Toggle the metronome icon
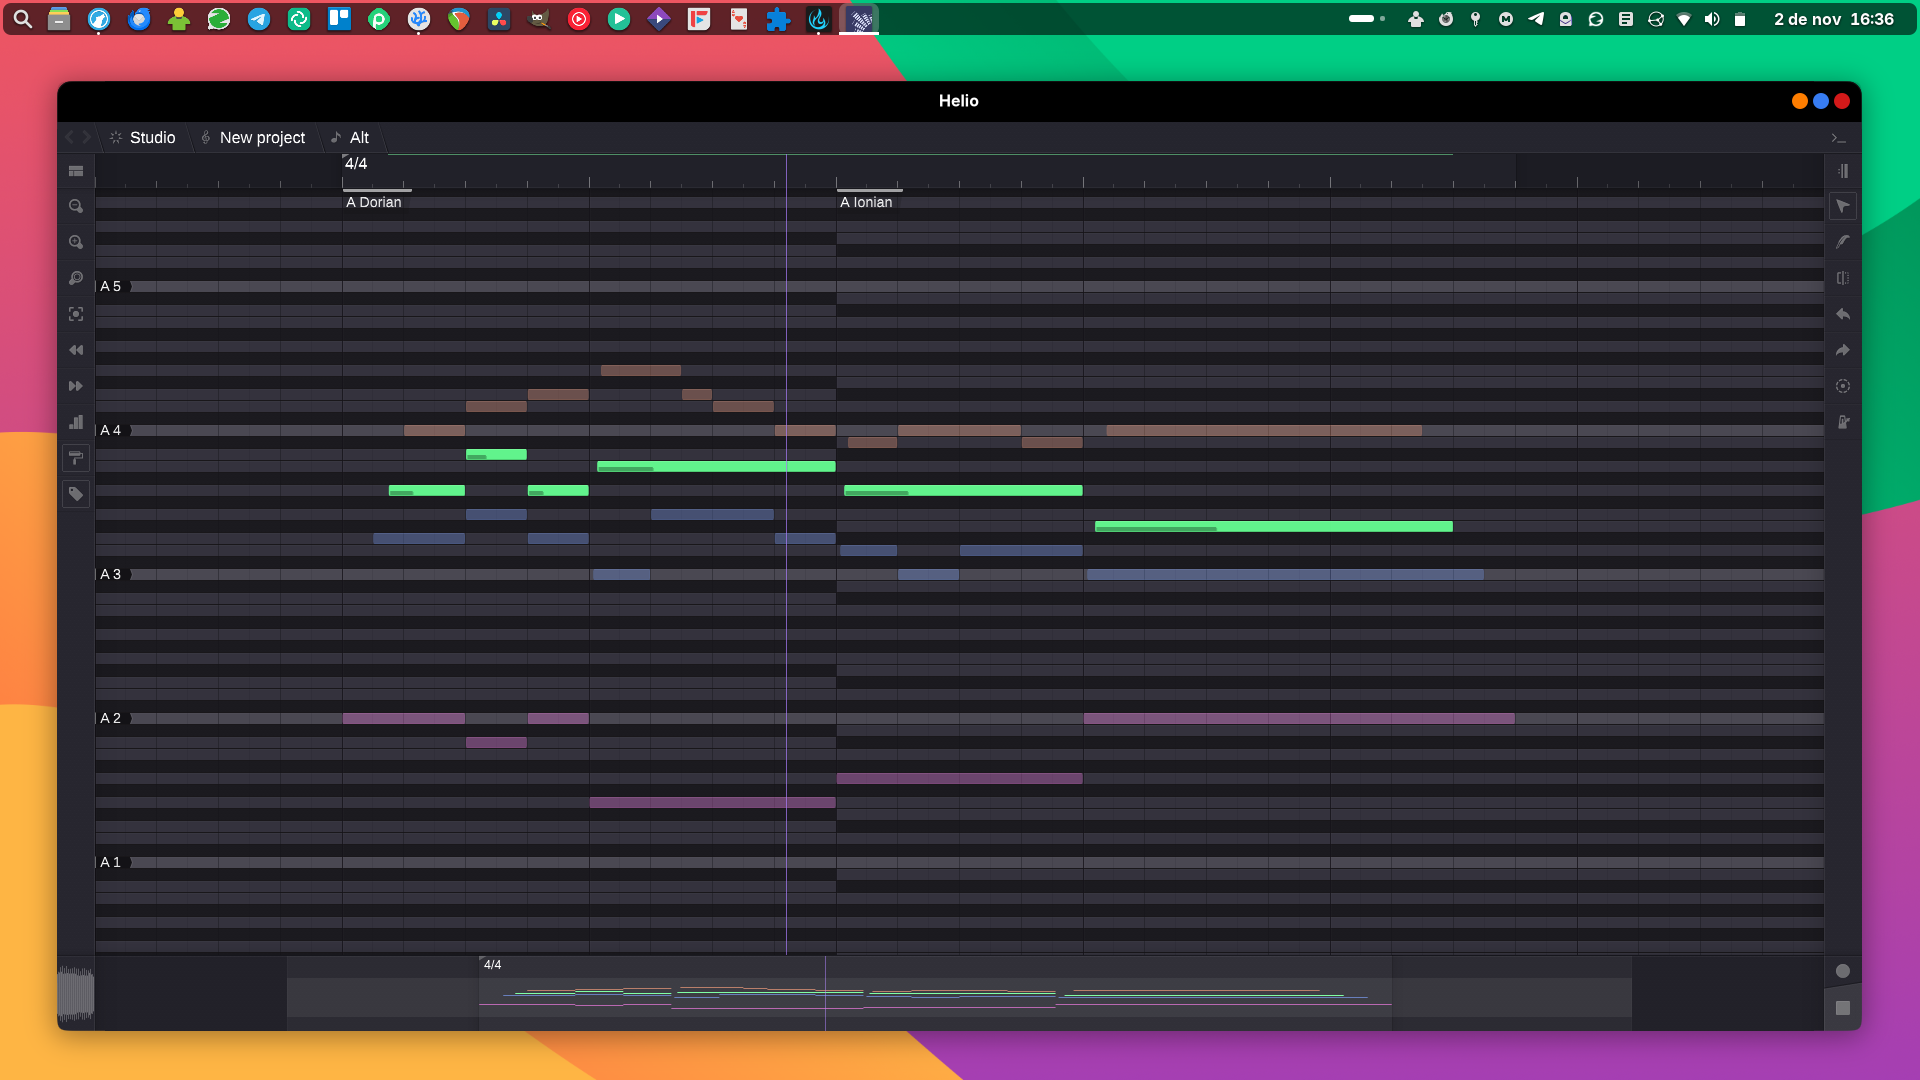Screen dimensions: 1920x1080 1842,422
